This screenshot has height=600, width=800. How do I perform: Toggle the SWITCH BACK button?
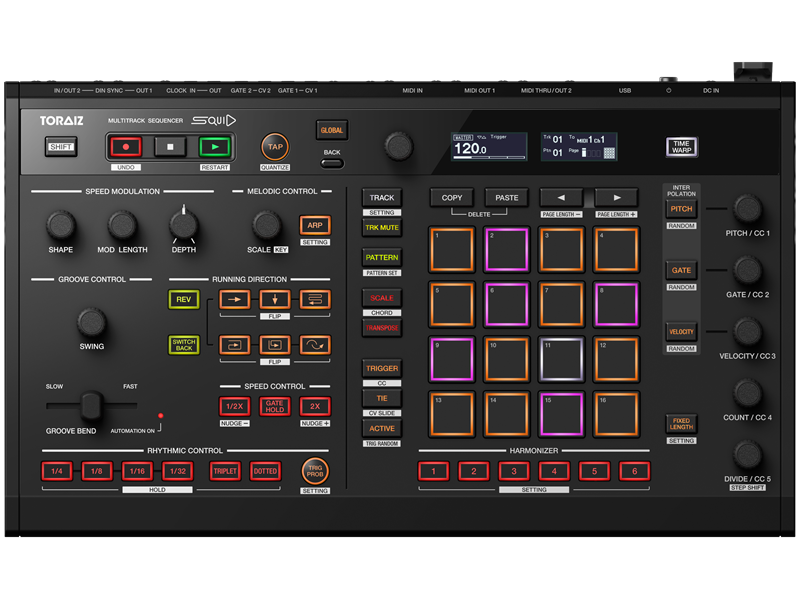tap(184, 345)
